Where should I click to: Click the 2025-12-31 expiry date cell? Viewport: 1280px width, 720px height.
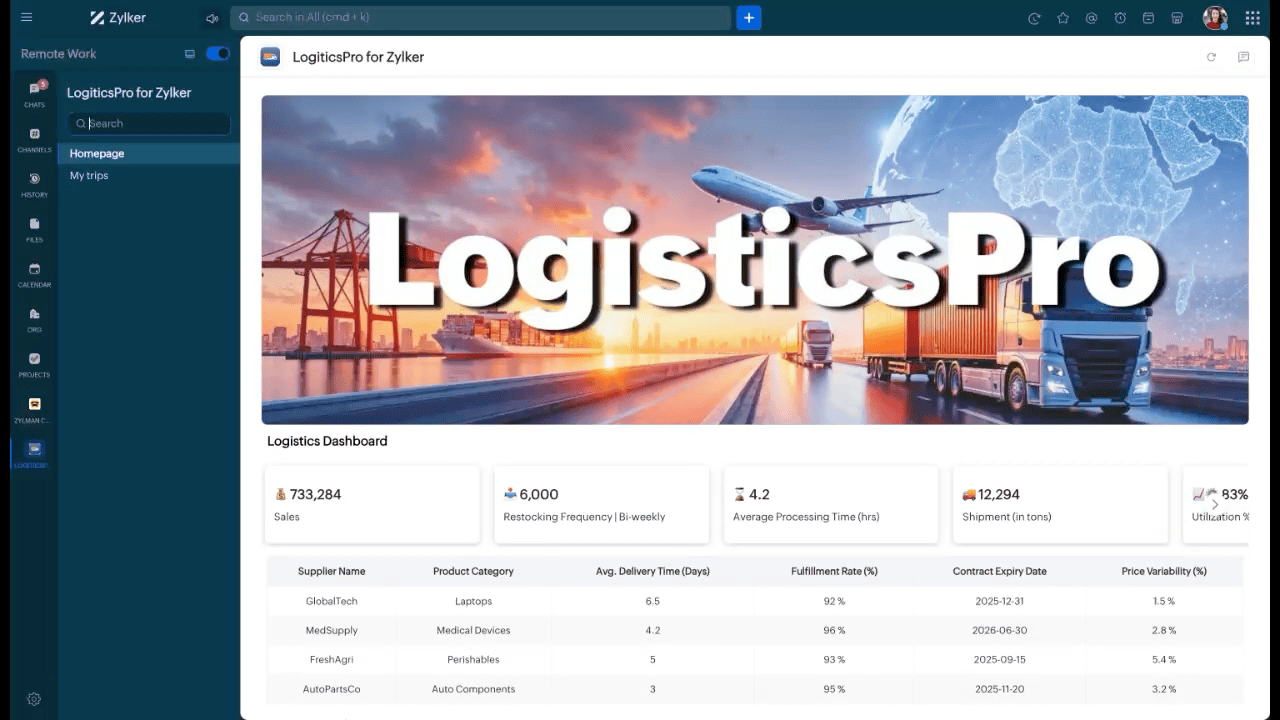[1000, 601]
